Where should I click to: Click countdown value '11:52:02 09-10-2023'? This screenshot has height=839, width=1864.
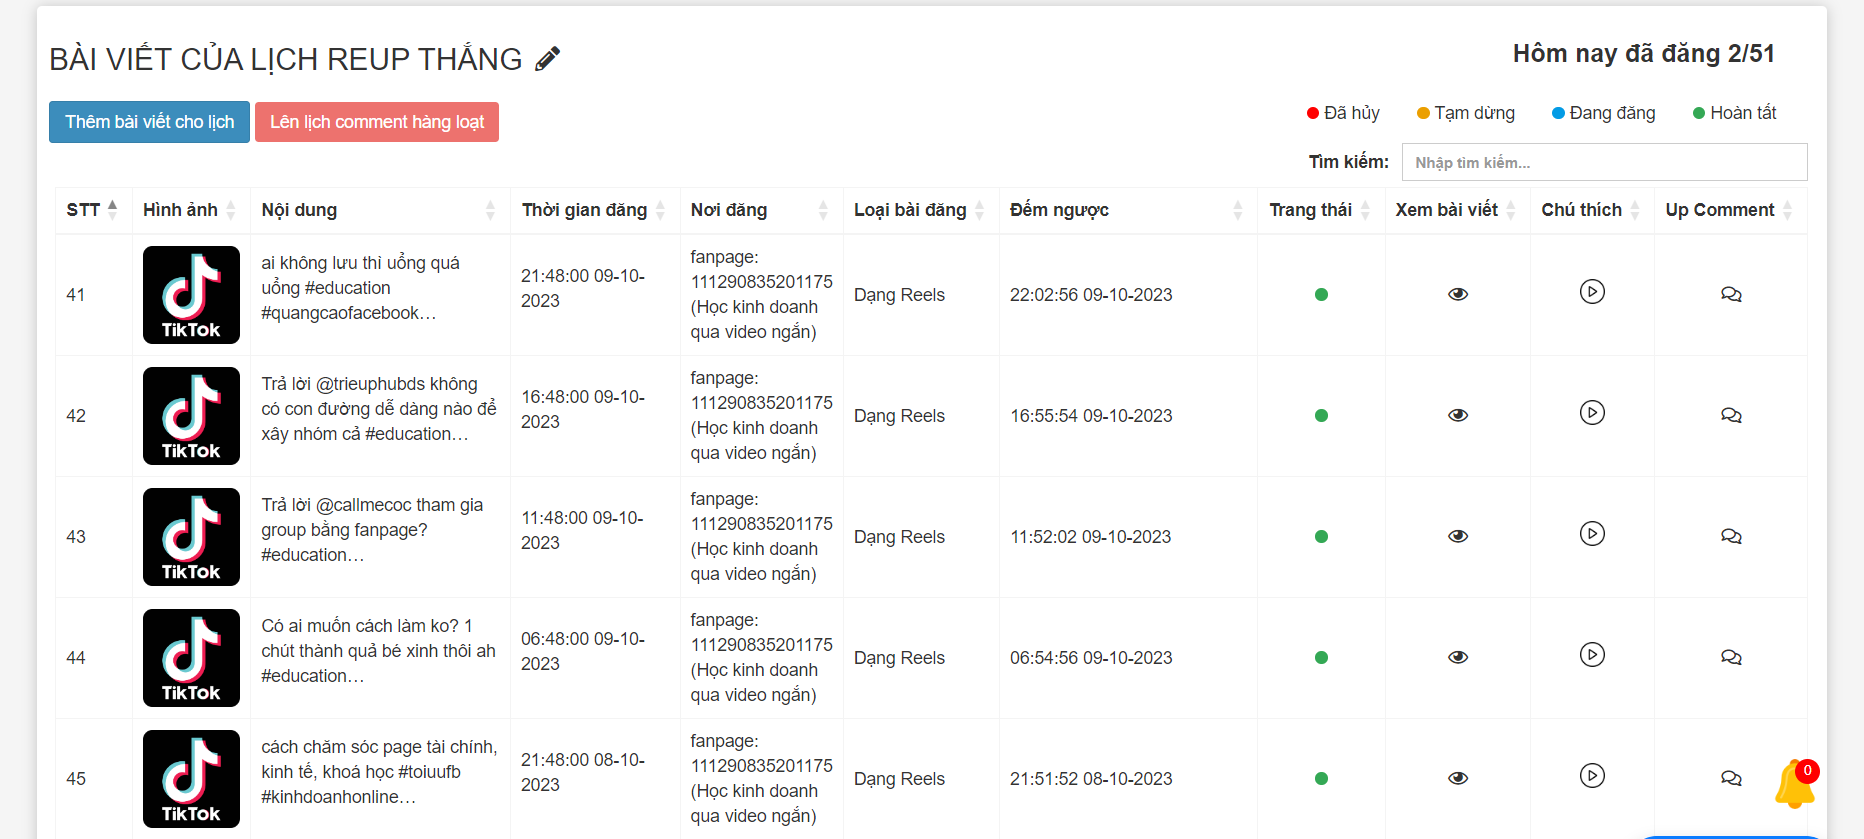[x=1090, y=537]
